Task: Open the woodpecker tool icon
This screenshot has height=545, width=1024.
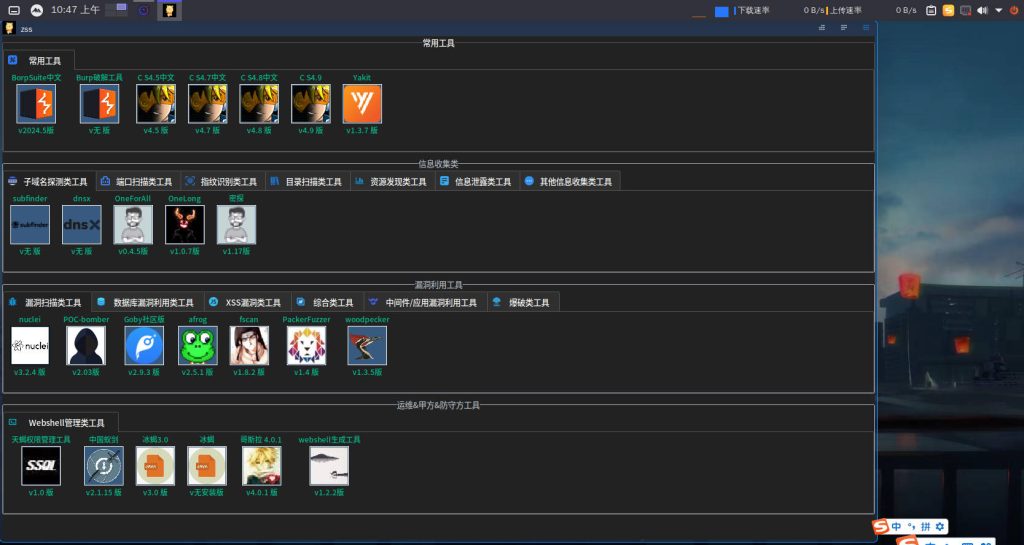Action: 367,345
